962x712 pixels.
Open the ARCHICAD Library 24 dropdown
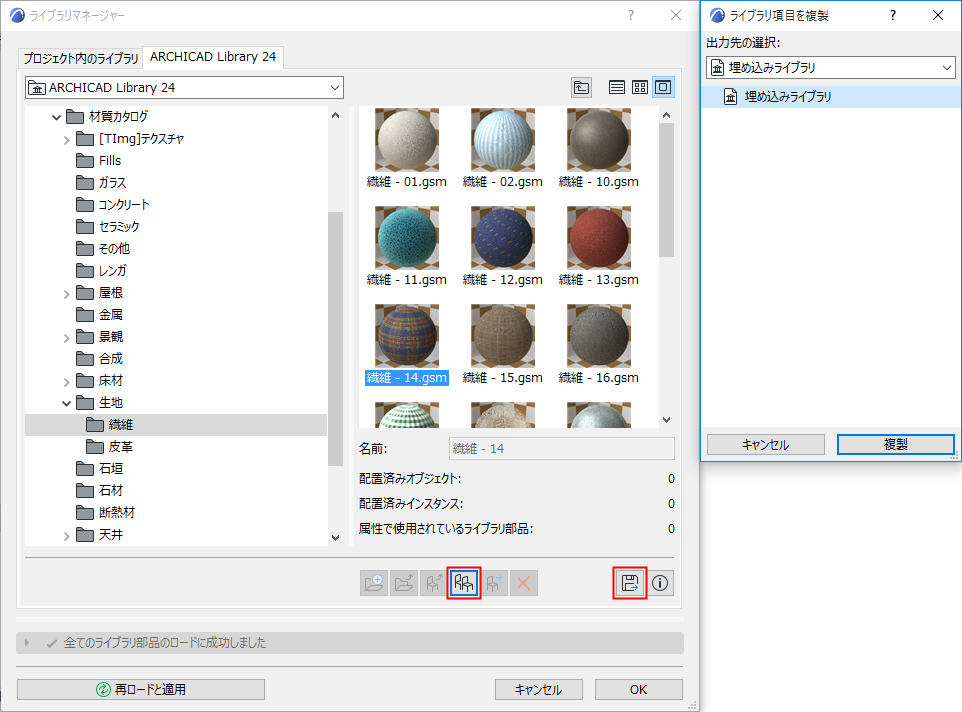click(x=184, y=88)
